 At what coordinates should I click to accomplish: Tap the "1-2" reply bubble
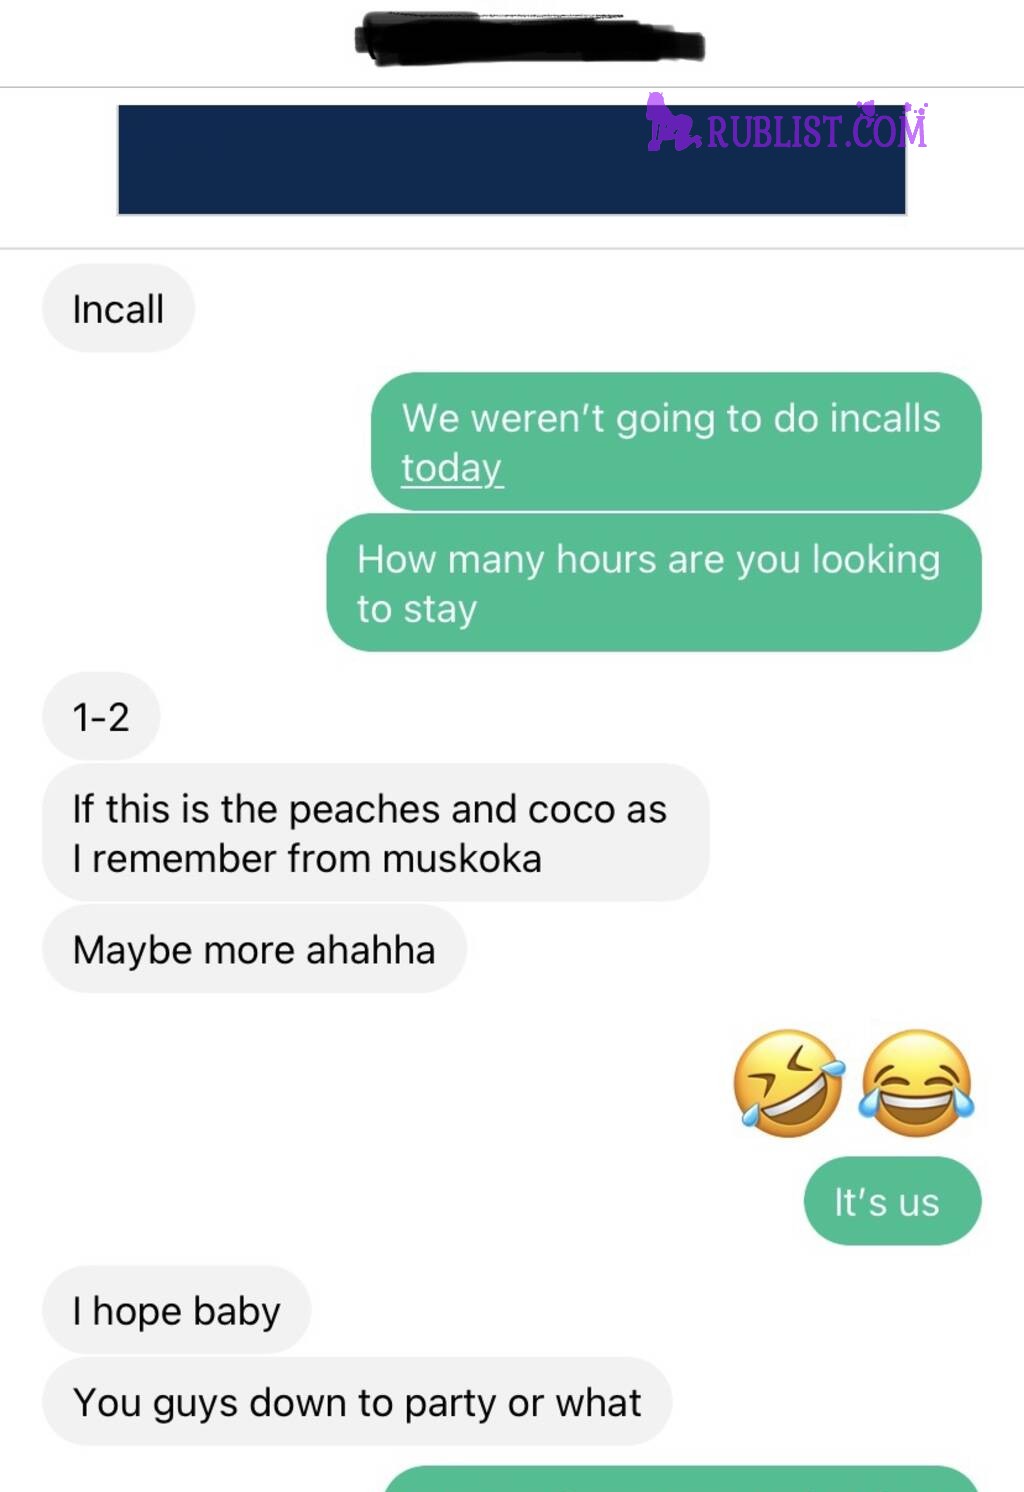101,717
